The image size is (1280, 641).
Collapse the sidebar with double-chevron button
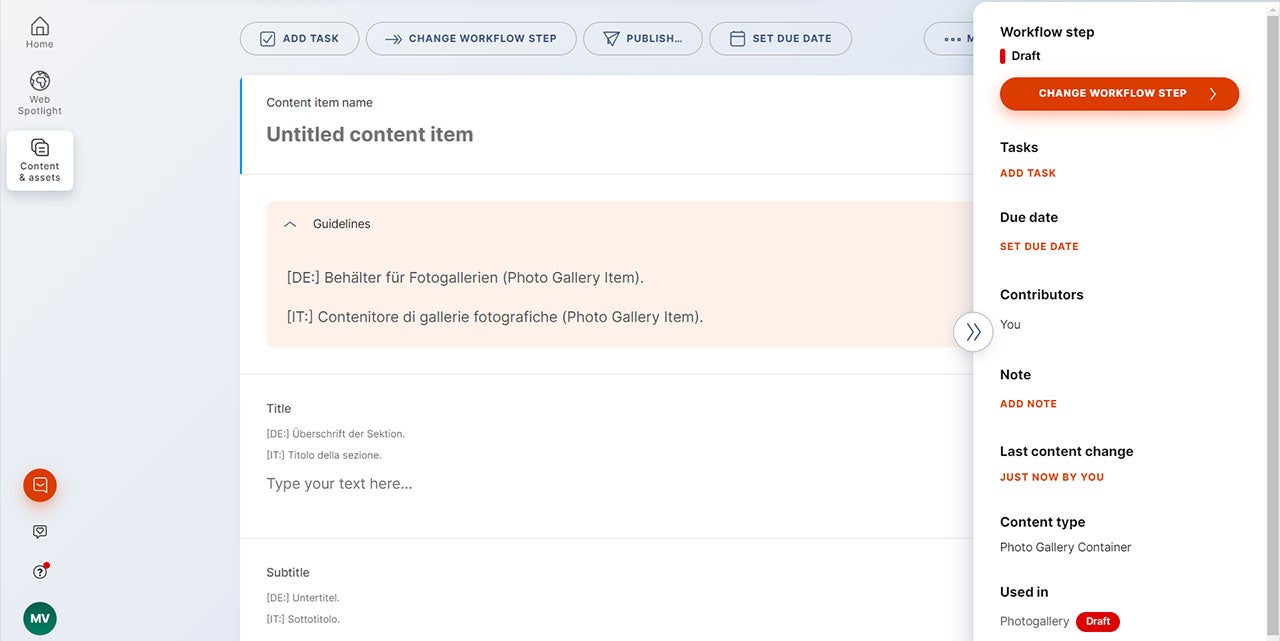(973, 333)
